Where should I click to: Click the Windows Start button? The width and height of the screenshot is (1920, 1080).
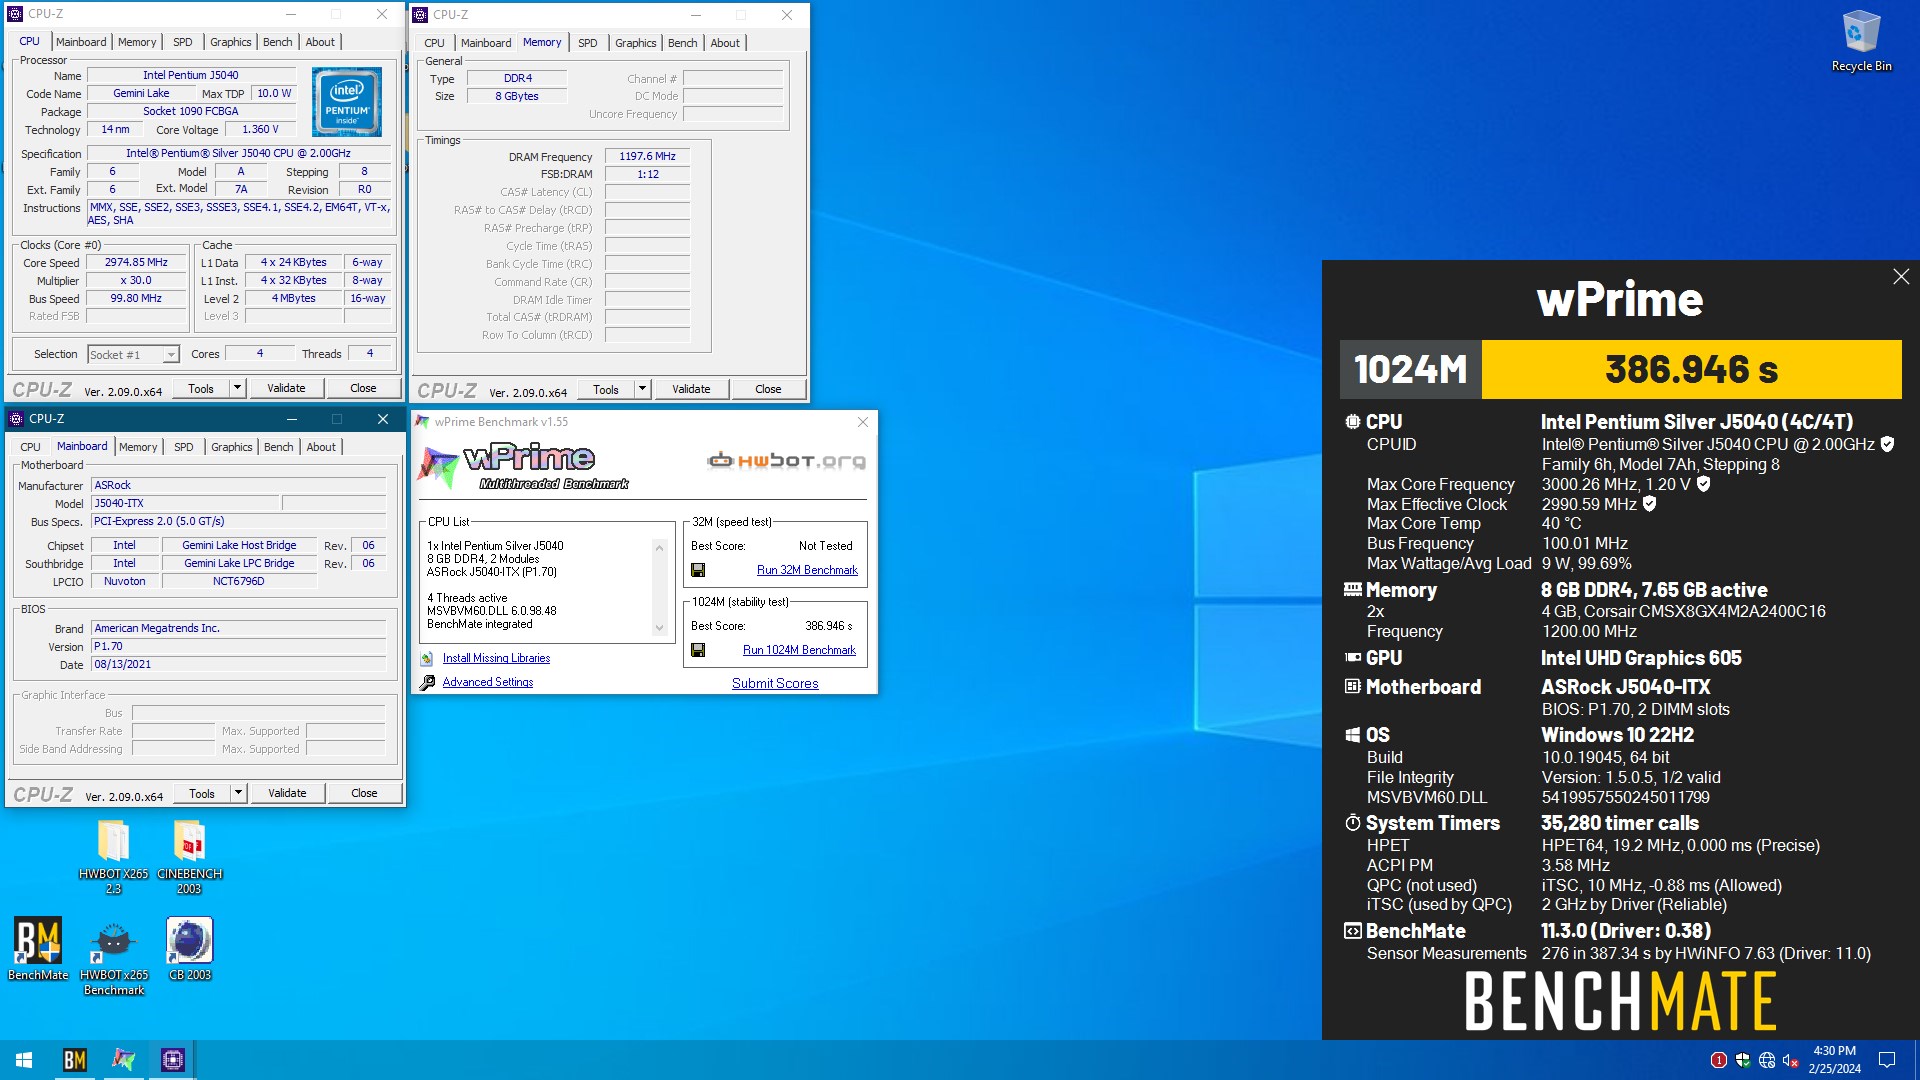point(24,1060)
